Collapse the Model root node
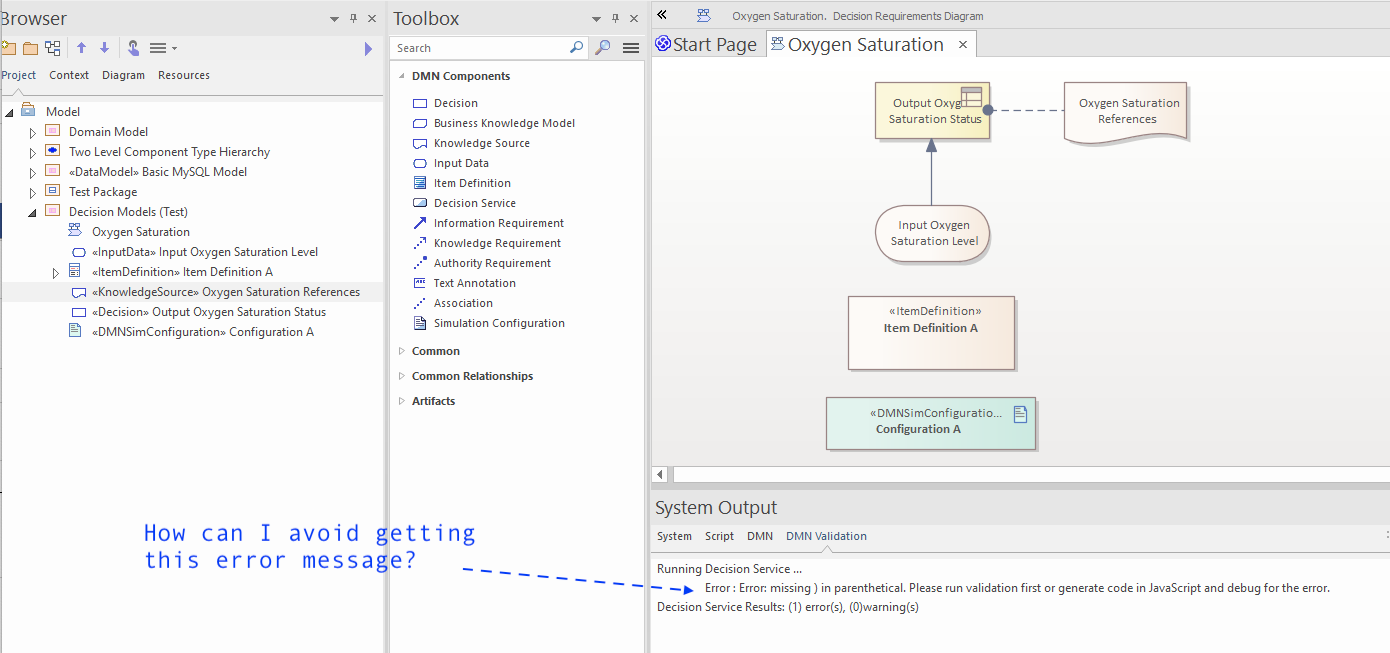 point(9,112)
